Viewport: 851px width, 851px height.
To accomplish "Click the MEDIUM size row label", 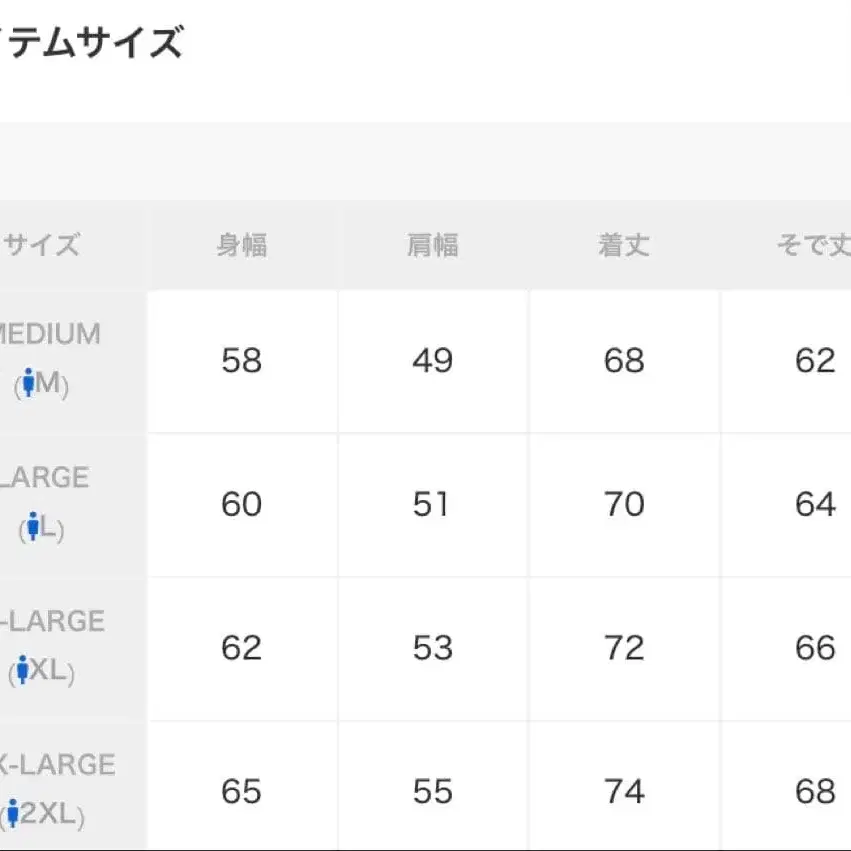I will click(52, 334).
